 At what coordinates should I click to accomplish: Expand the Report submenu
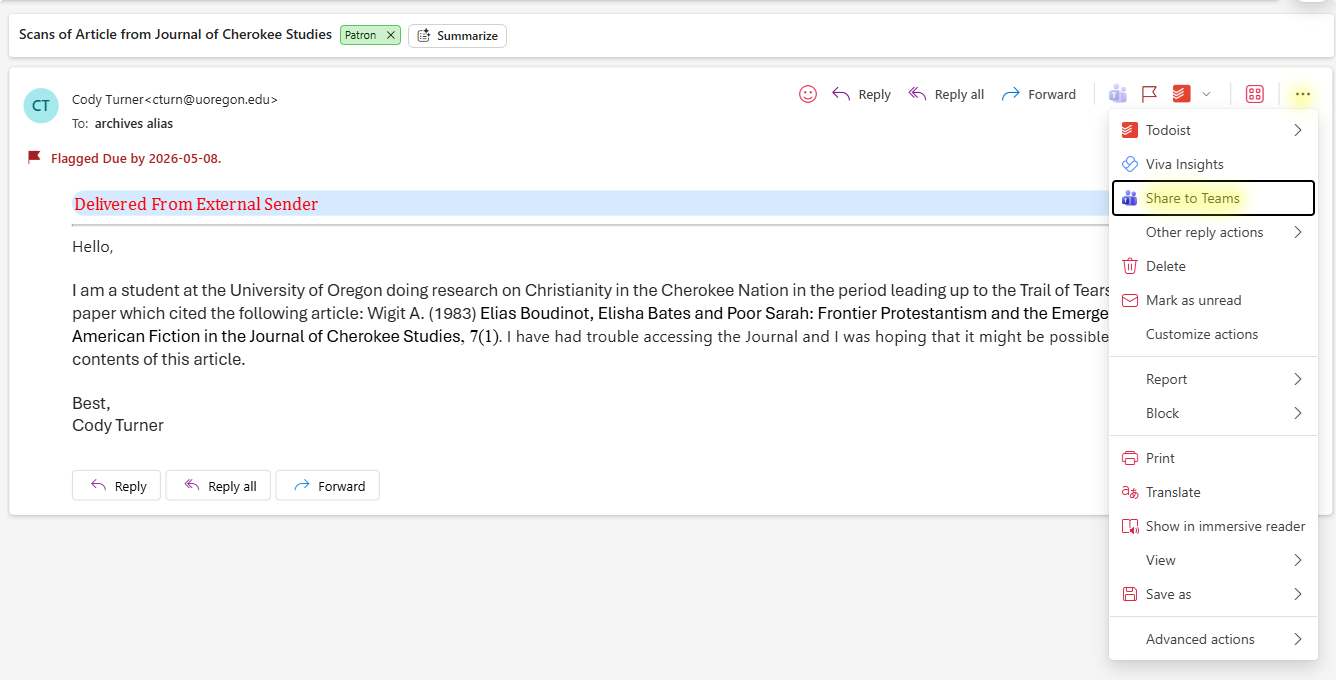point(1213,379)
